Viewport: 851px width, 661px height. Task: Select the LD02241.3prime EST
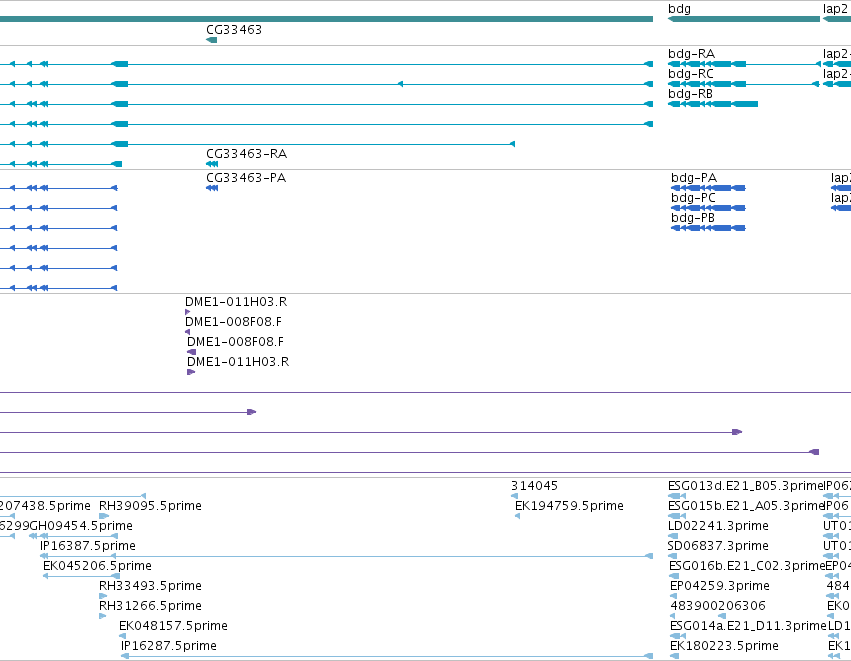pos(673,536)
